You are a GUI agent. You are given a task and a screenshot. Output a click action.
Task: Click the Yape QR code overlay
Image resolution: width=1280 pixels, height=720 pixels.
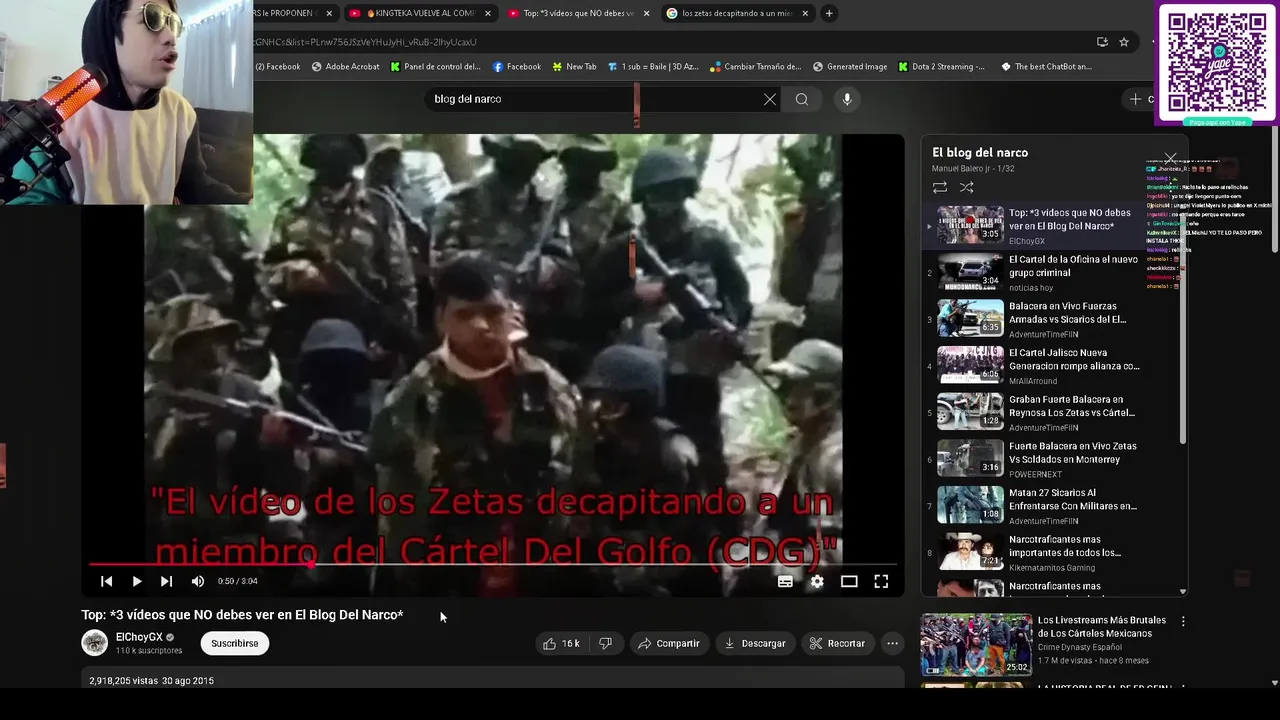[1217, 63]
